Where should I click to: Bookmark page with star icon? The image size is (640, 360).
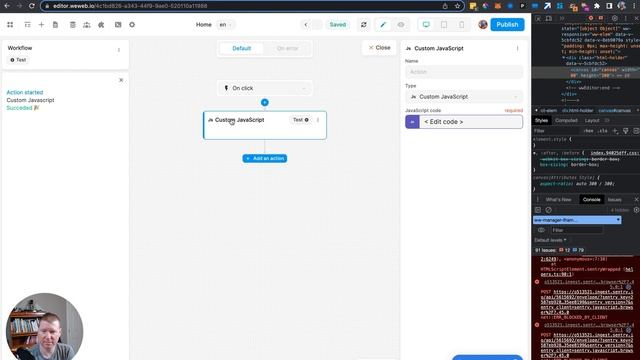pos(457,6)
